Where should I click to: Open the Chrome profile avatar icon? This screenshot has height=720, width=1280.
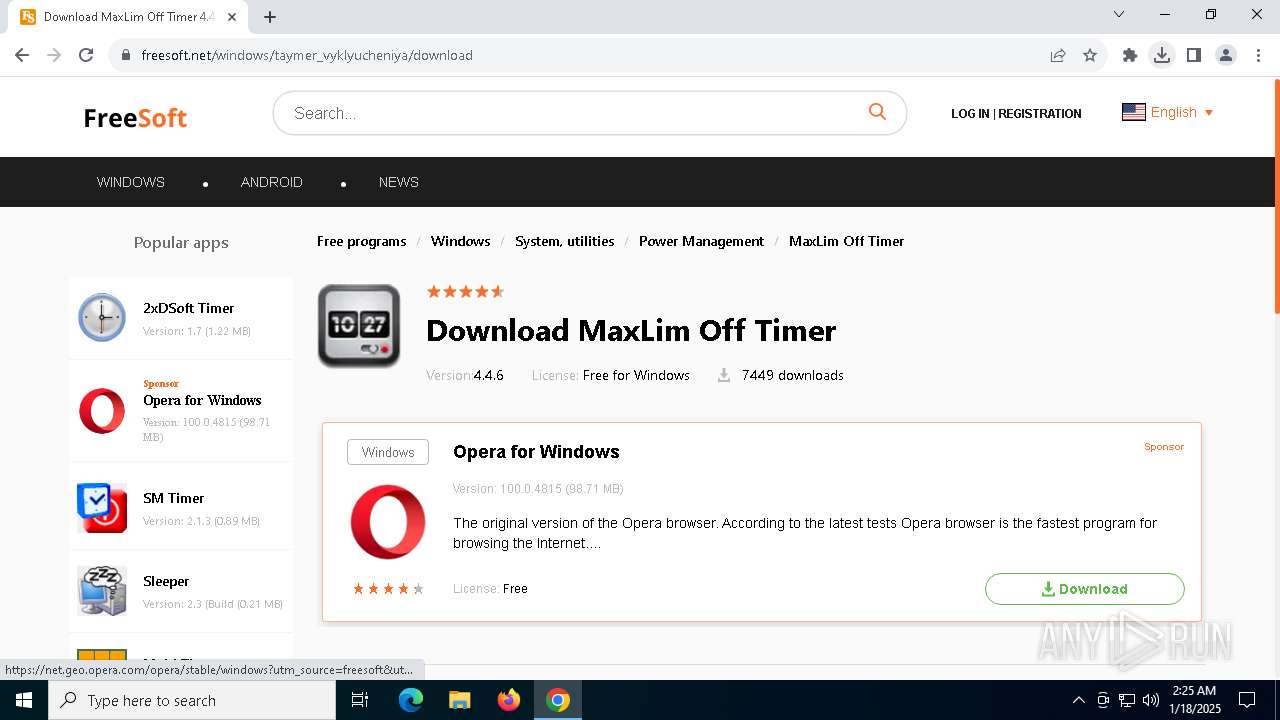[x=1226, y=55]
